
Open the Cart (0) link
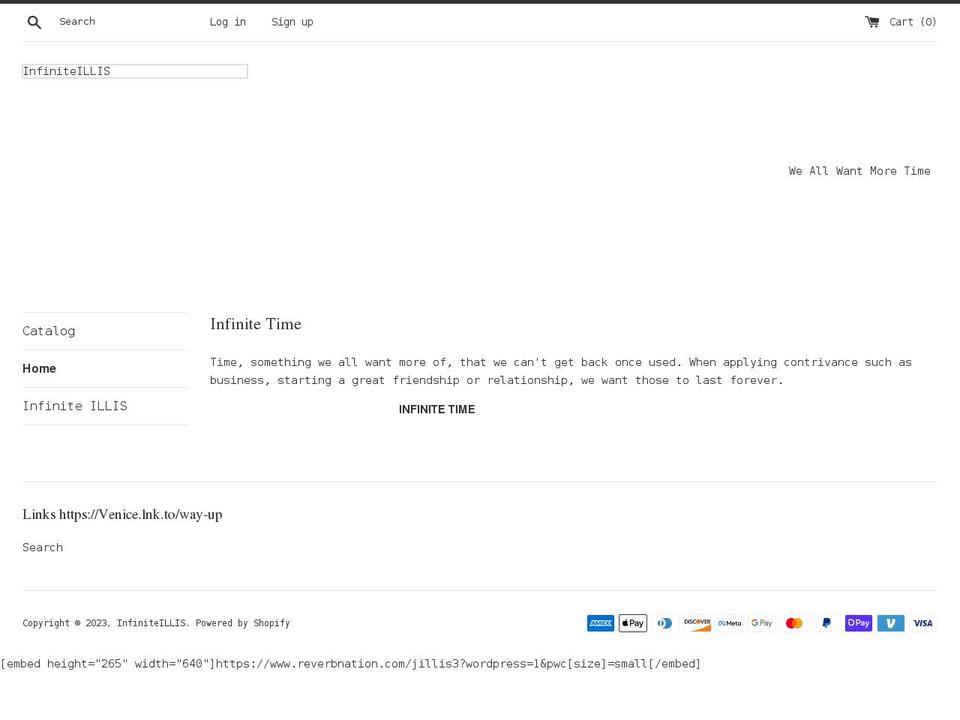coord(901,22)
